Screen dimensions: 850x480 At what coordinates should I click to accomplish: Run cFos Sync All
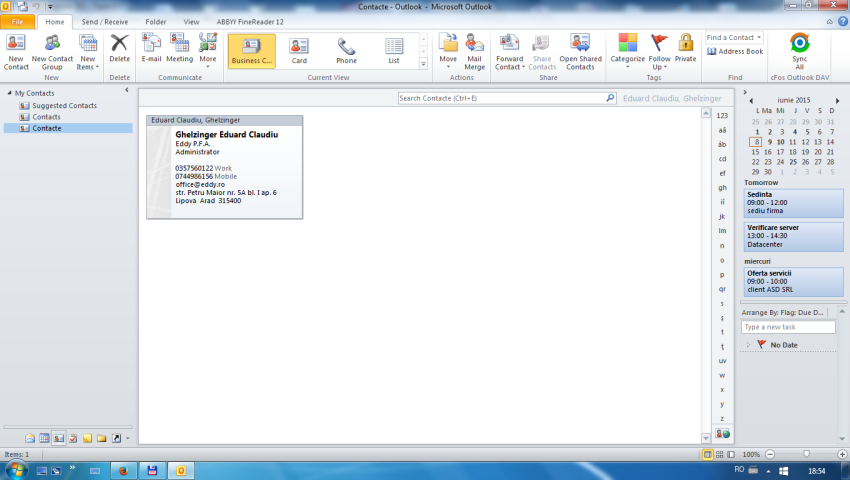(800, 52)
